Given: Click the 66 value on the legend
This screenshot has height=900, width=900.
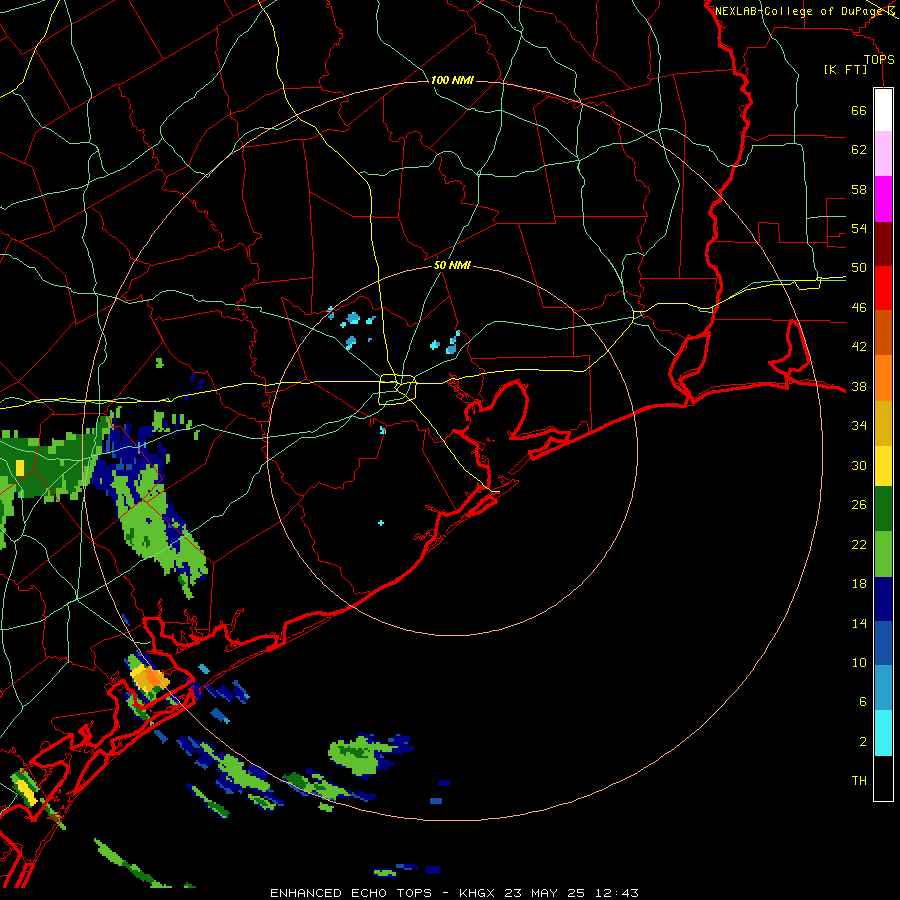Looking at the screenshot, I should (x=859, y=110).
